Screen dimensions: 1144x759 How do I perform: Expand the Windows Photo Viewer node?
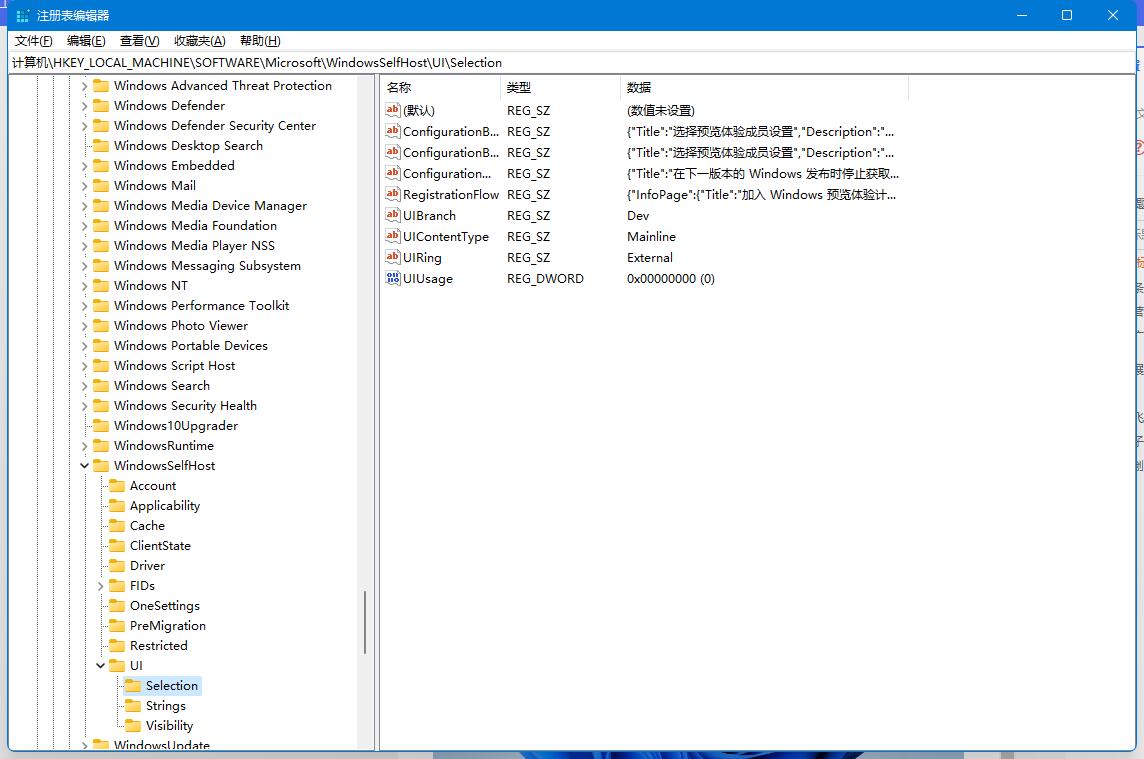click(x=85, y=325)
